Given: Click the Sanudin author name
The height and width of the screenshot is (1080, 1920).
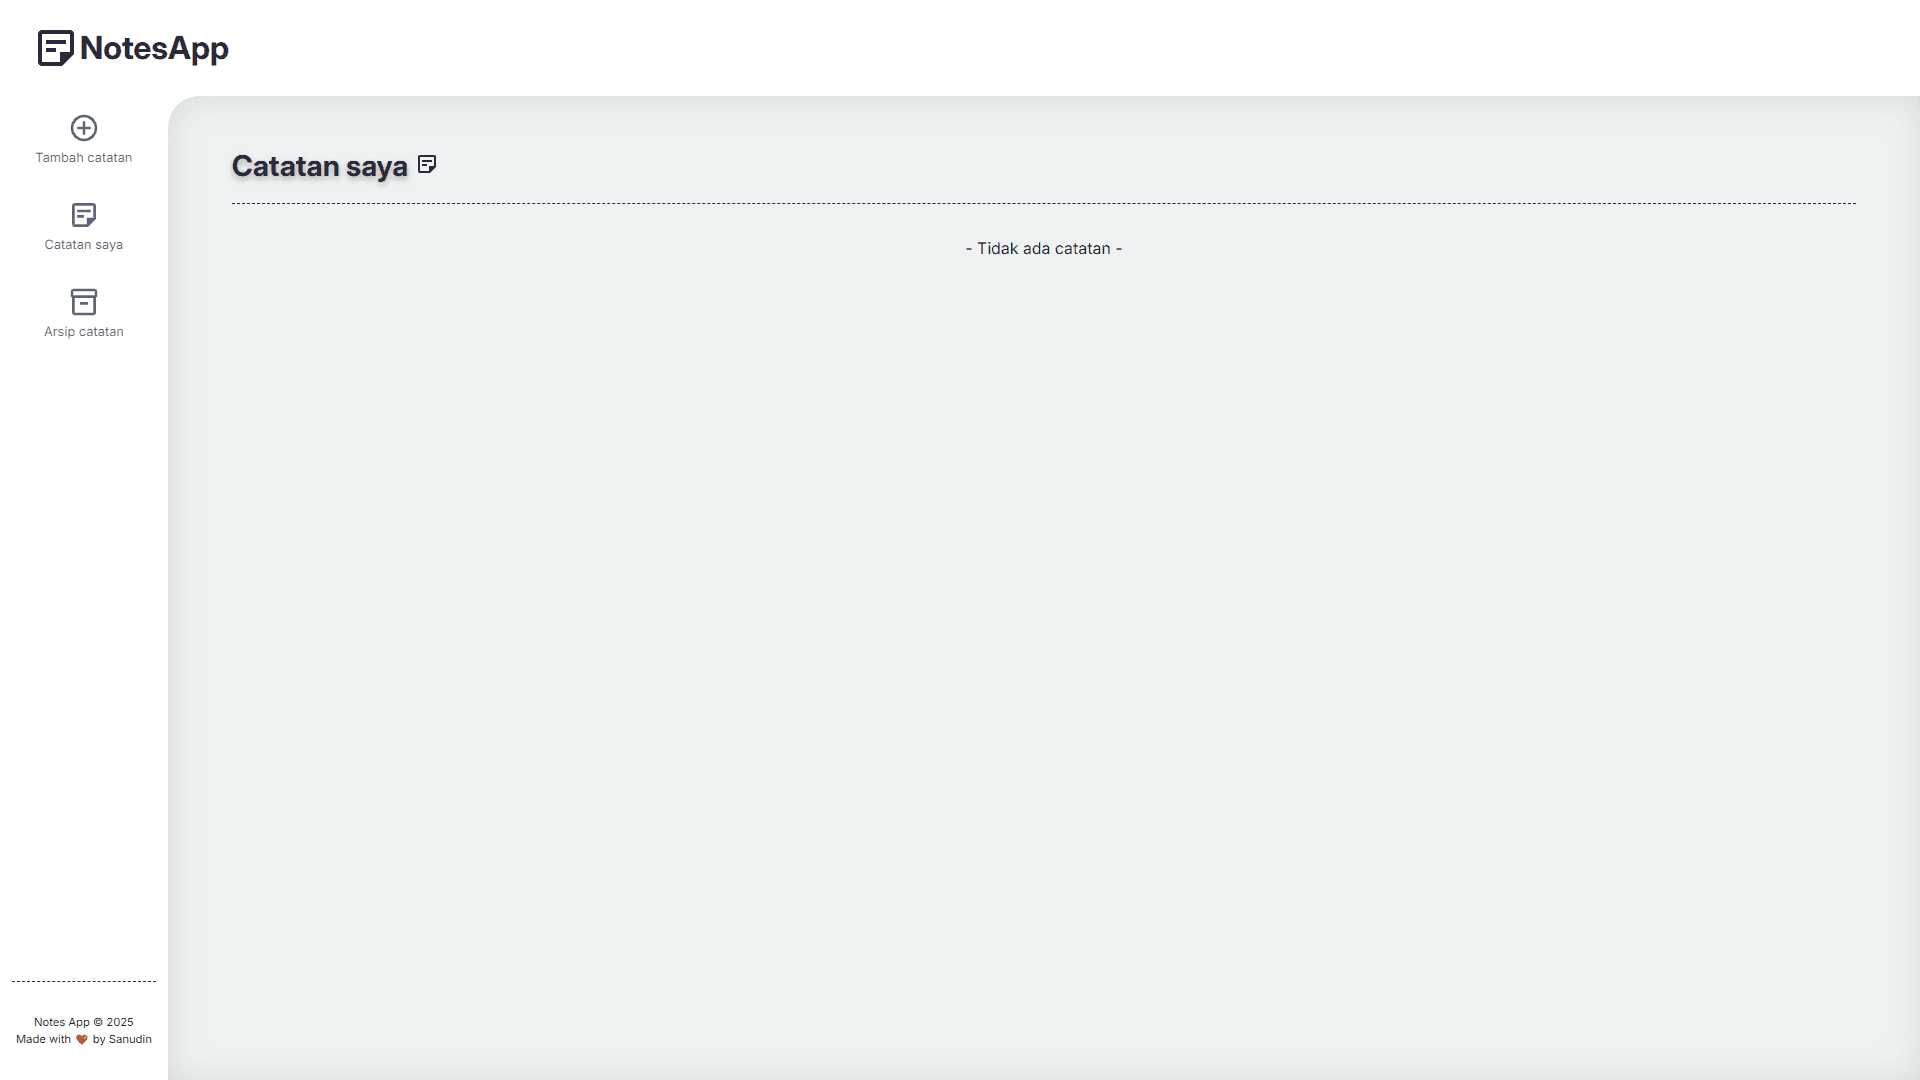Looking at the screenshot, I should (130, 1040).
